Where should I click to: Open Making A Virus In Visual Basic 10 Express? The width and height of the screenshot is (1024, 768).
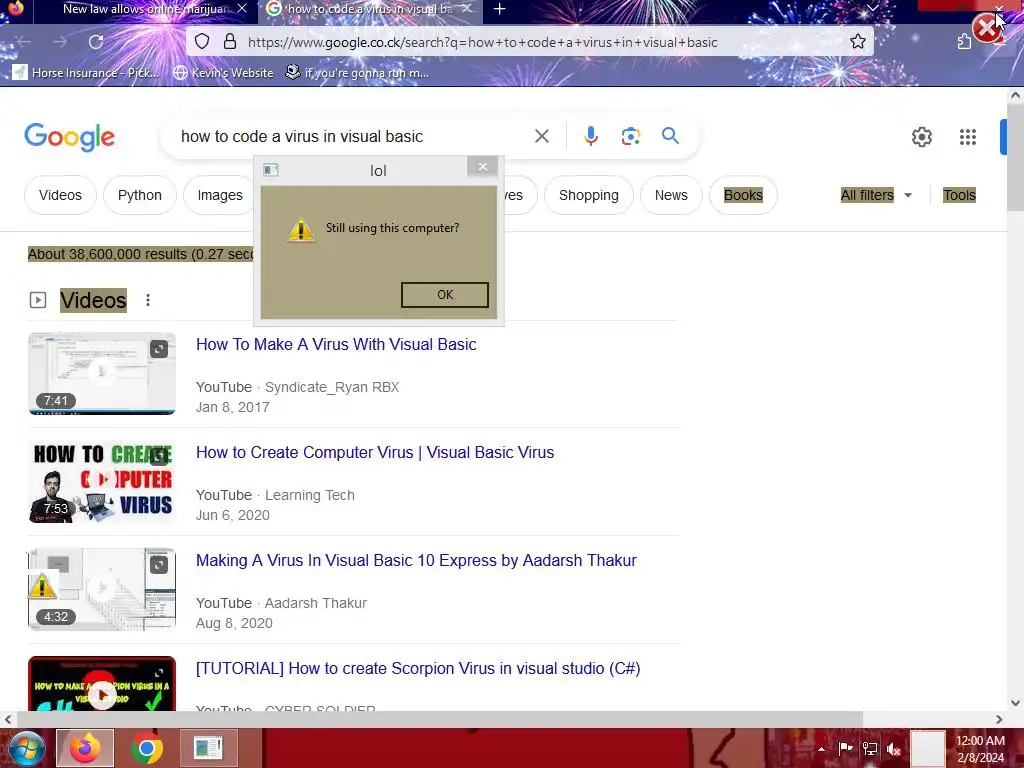(x=416, y=560)
